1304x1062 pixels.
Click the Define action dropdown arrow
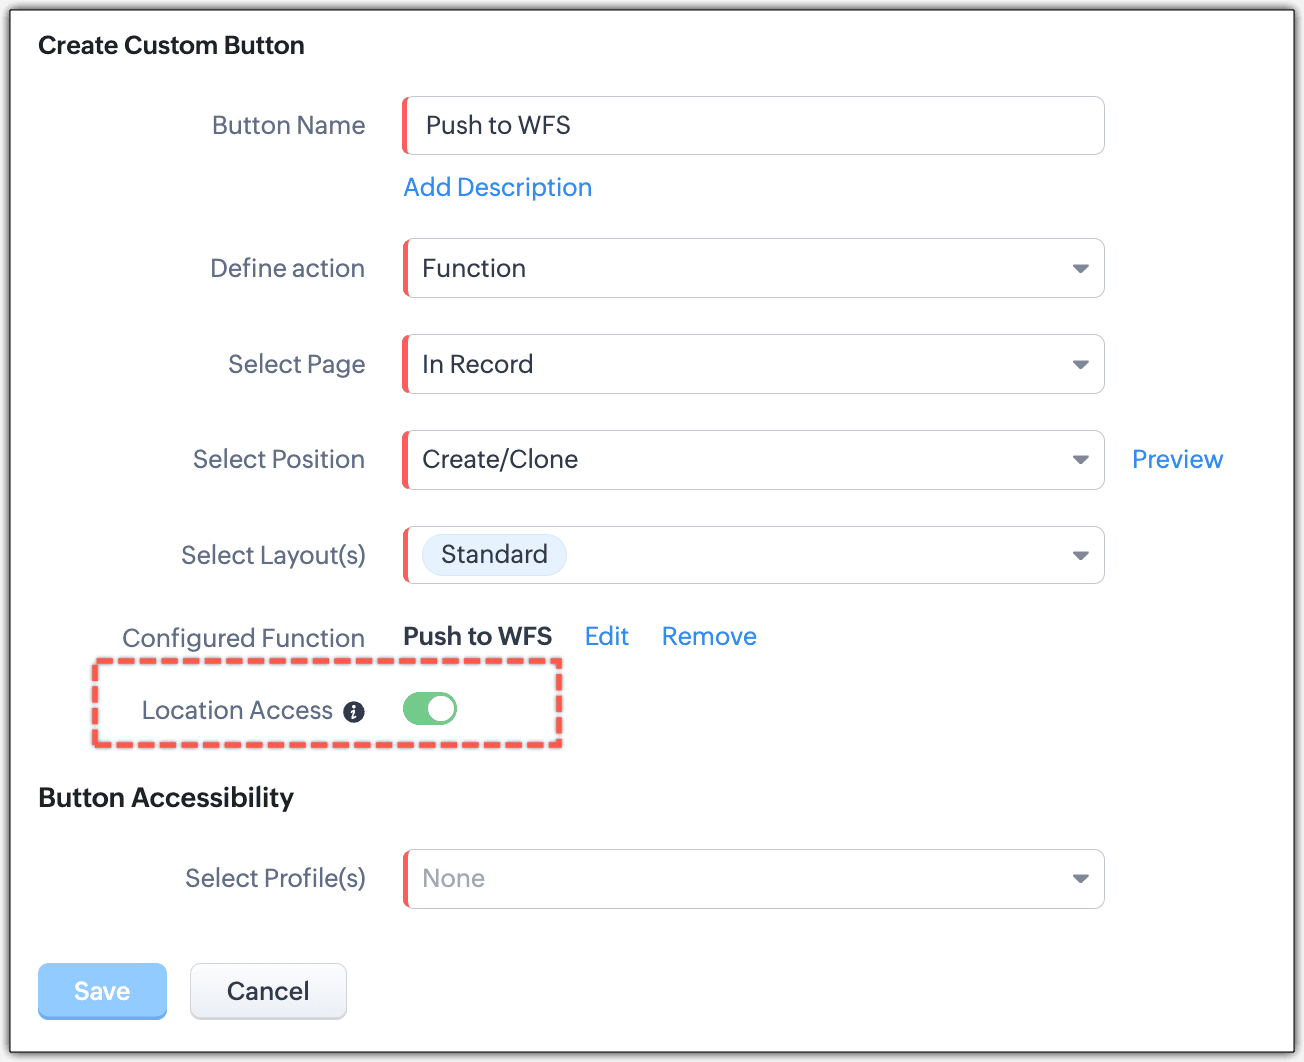pos(1080,269)
